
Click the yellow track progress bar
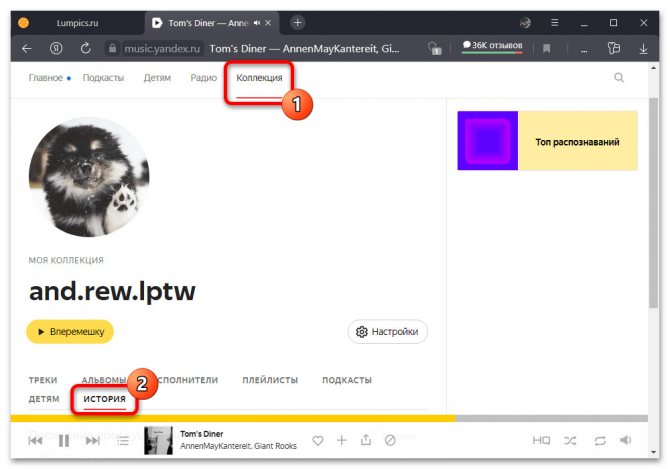pos(230,418)
